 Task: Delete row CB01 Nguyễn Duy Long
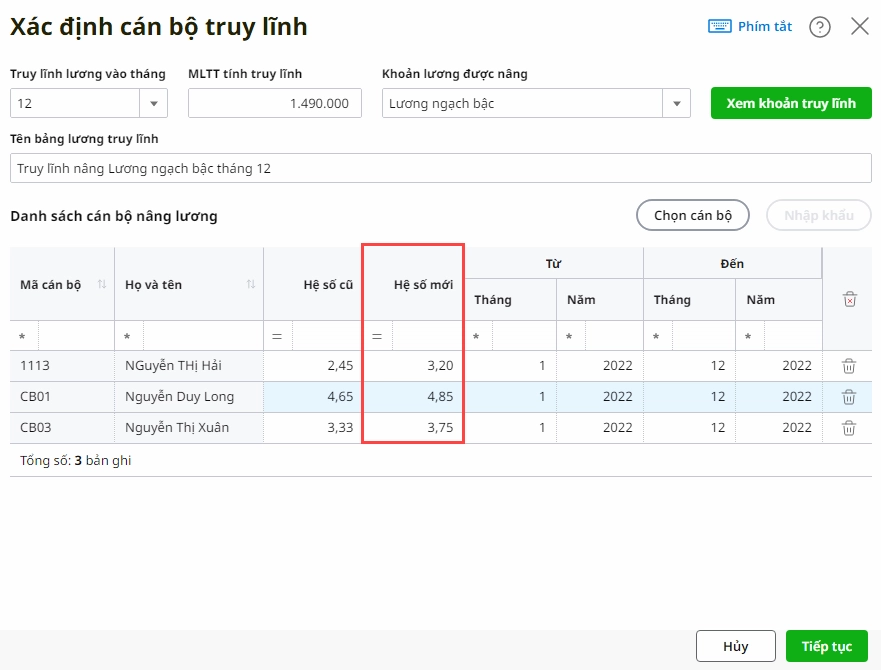(849, 397)
